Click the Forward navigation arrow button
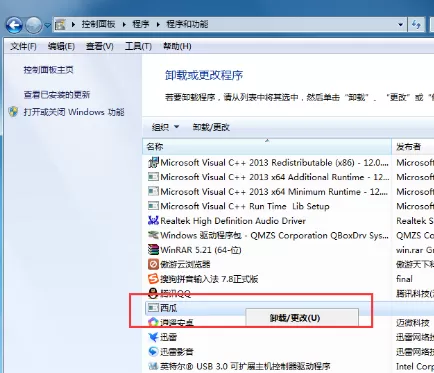434x373 pixels. [34, 25]
